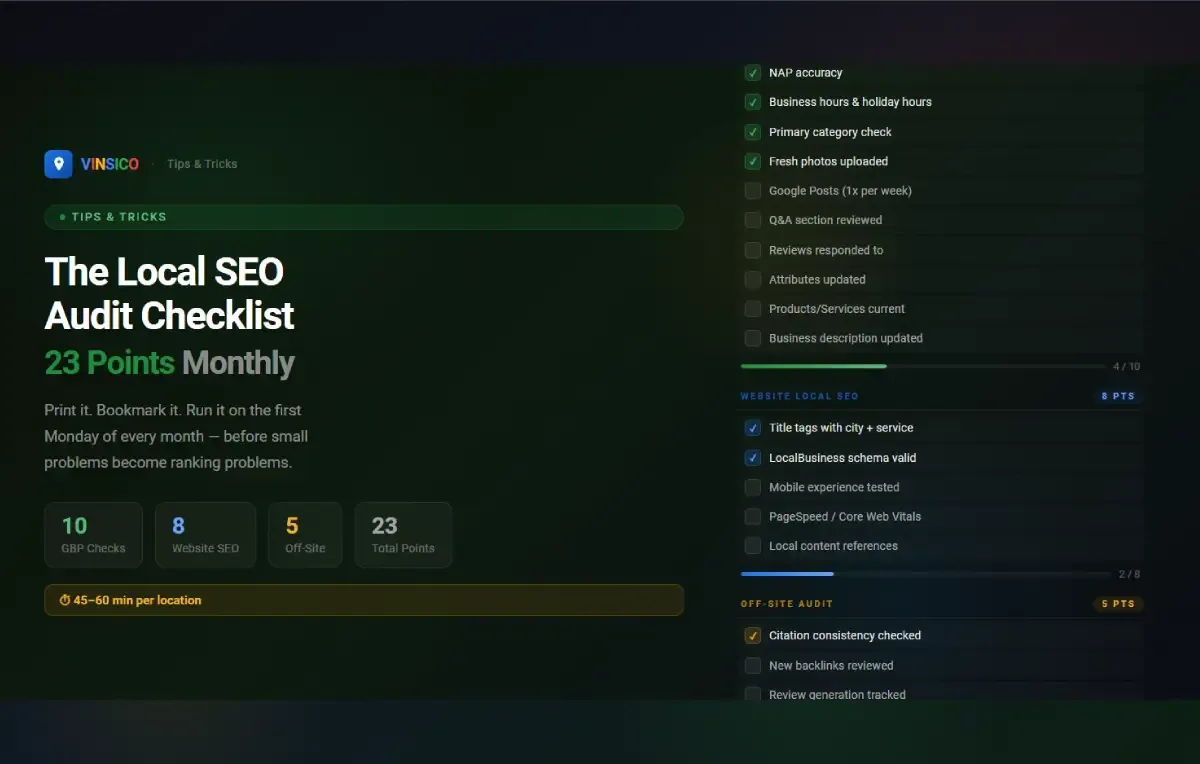Screen dimensions: 1200x764
Task: Select the 23 Total Points stat card
Action: 403,535
